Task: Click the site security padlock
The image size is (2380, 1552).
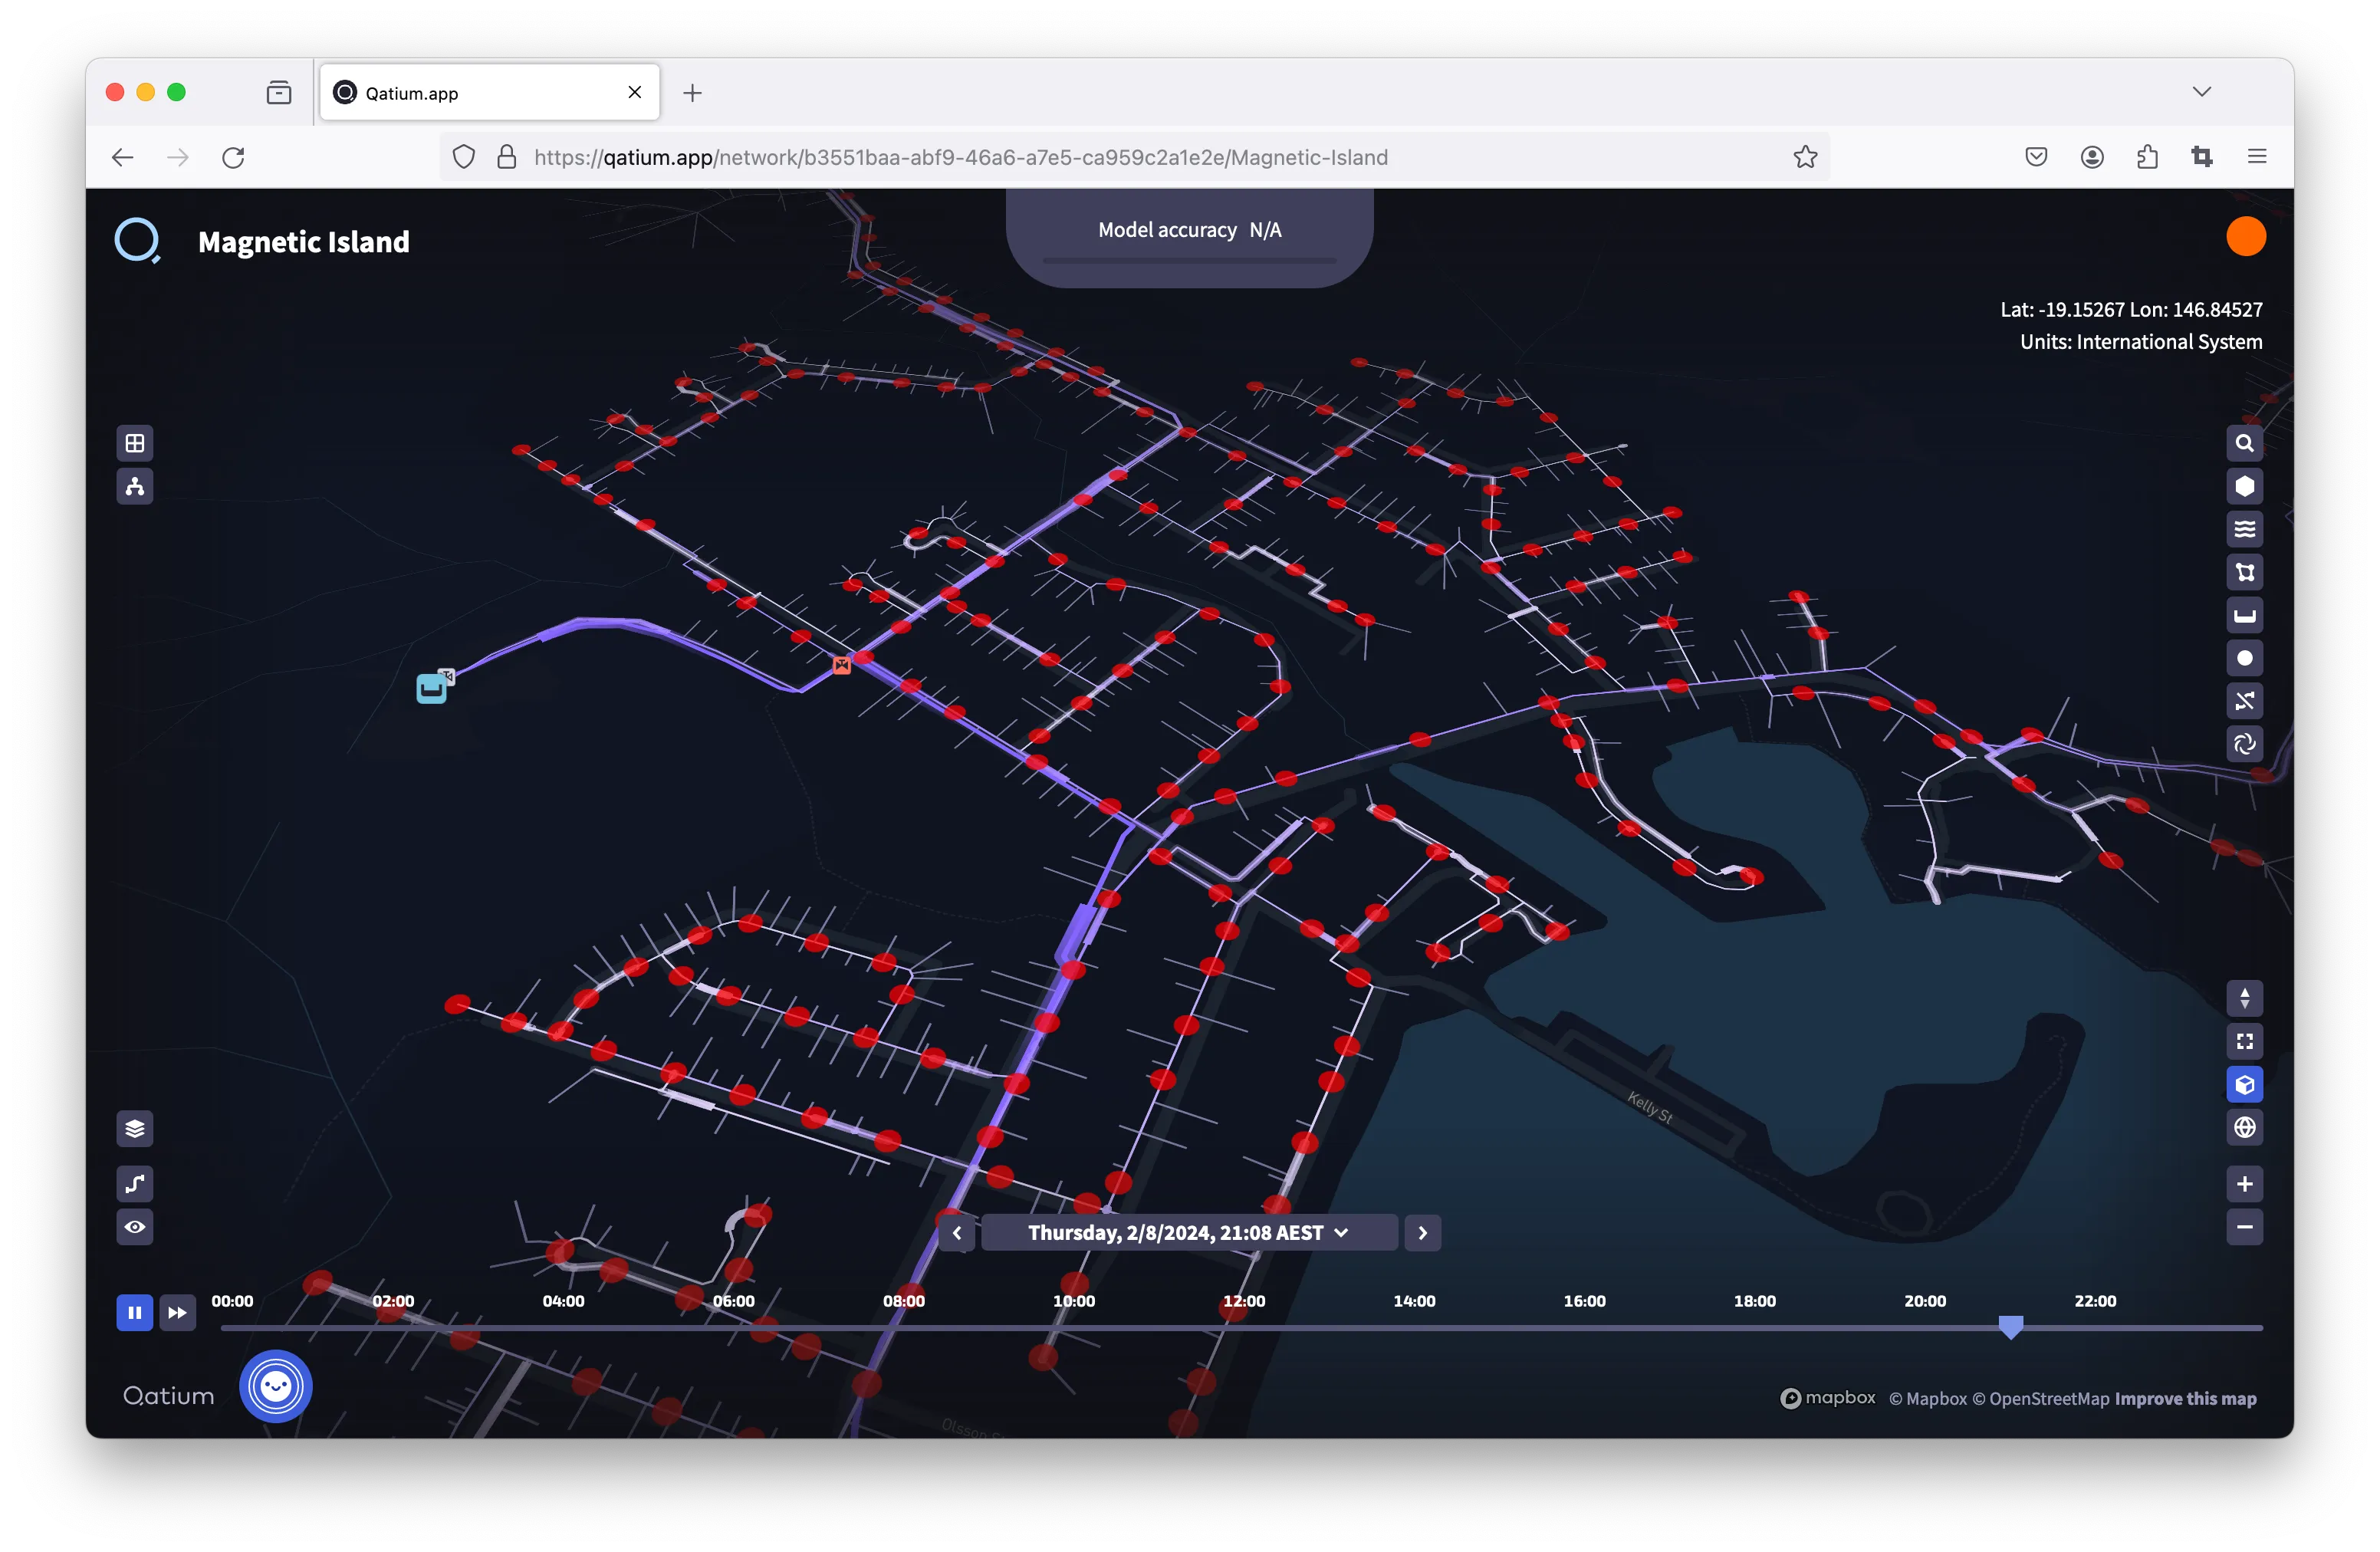Action: coord(507,157)
